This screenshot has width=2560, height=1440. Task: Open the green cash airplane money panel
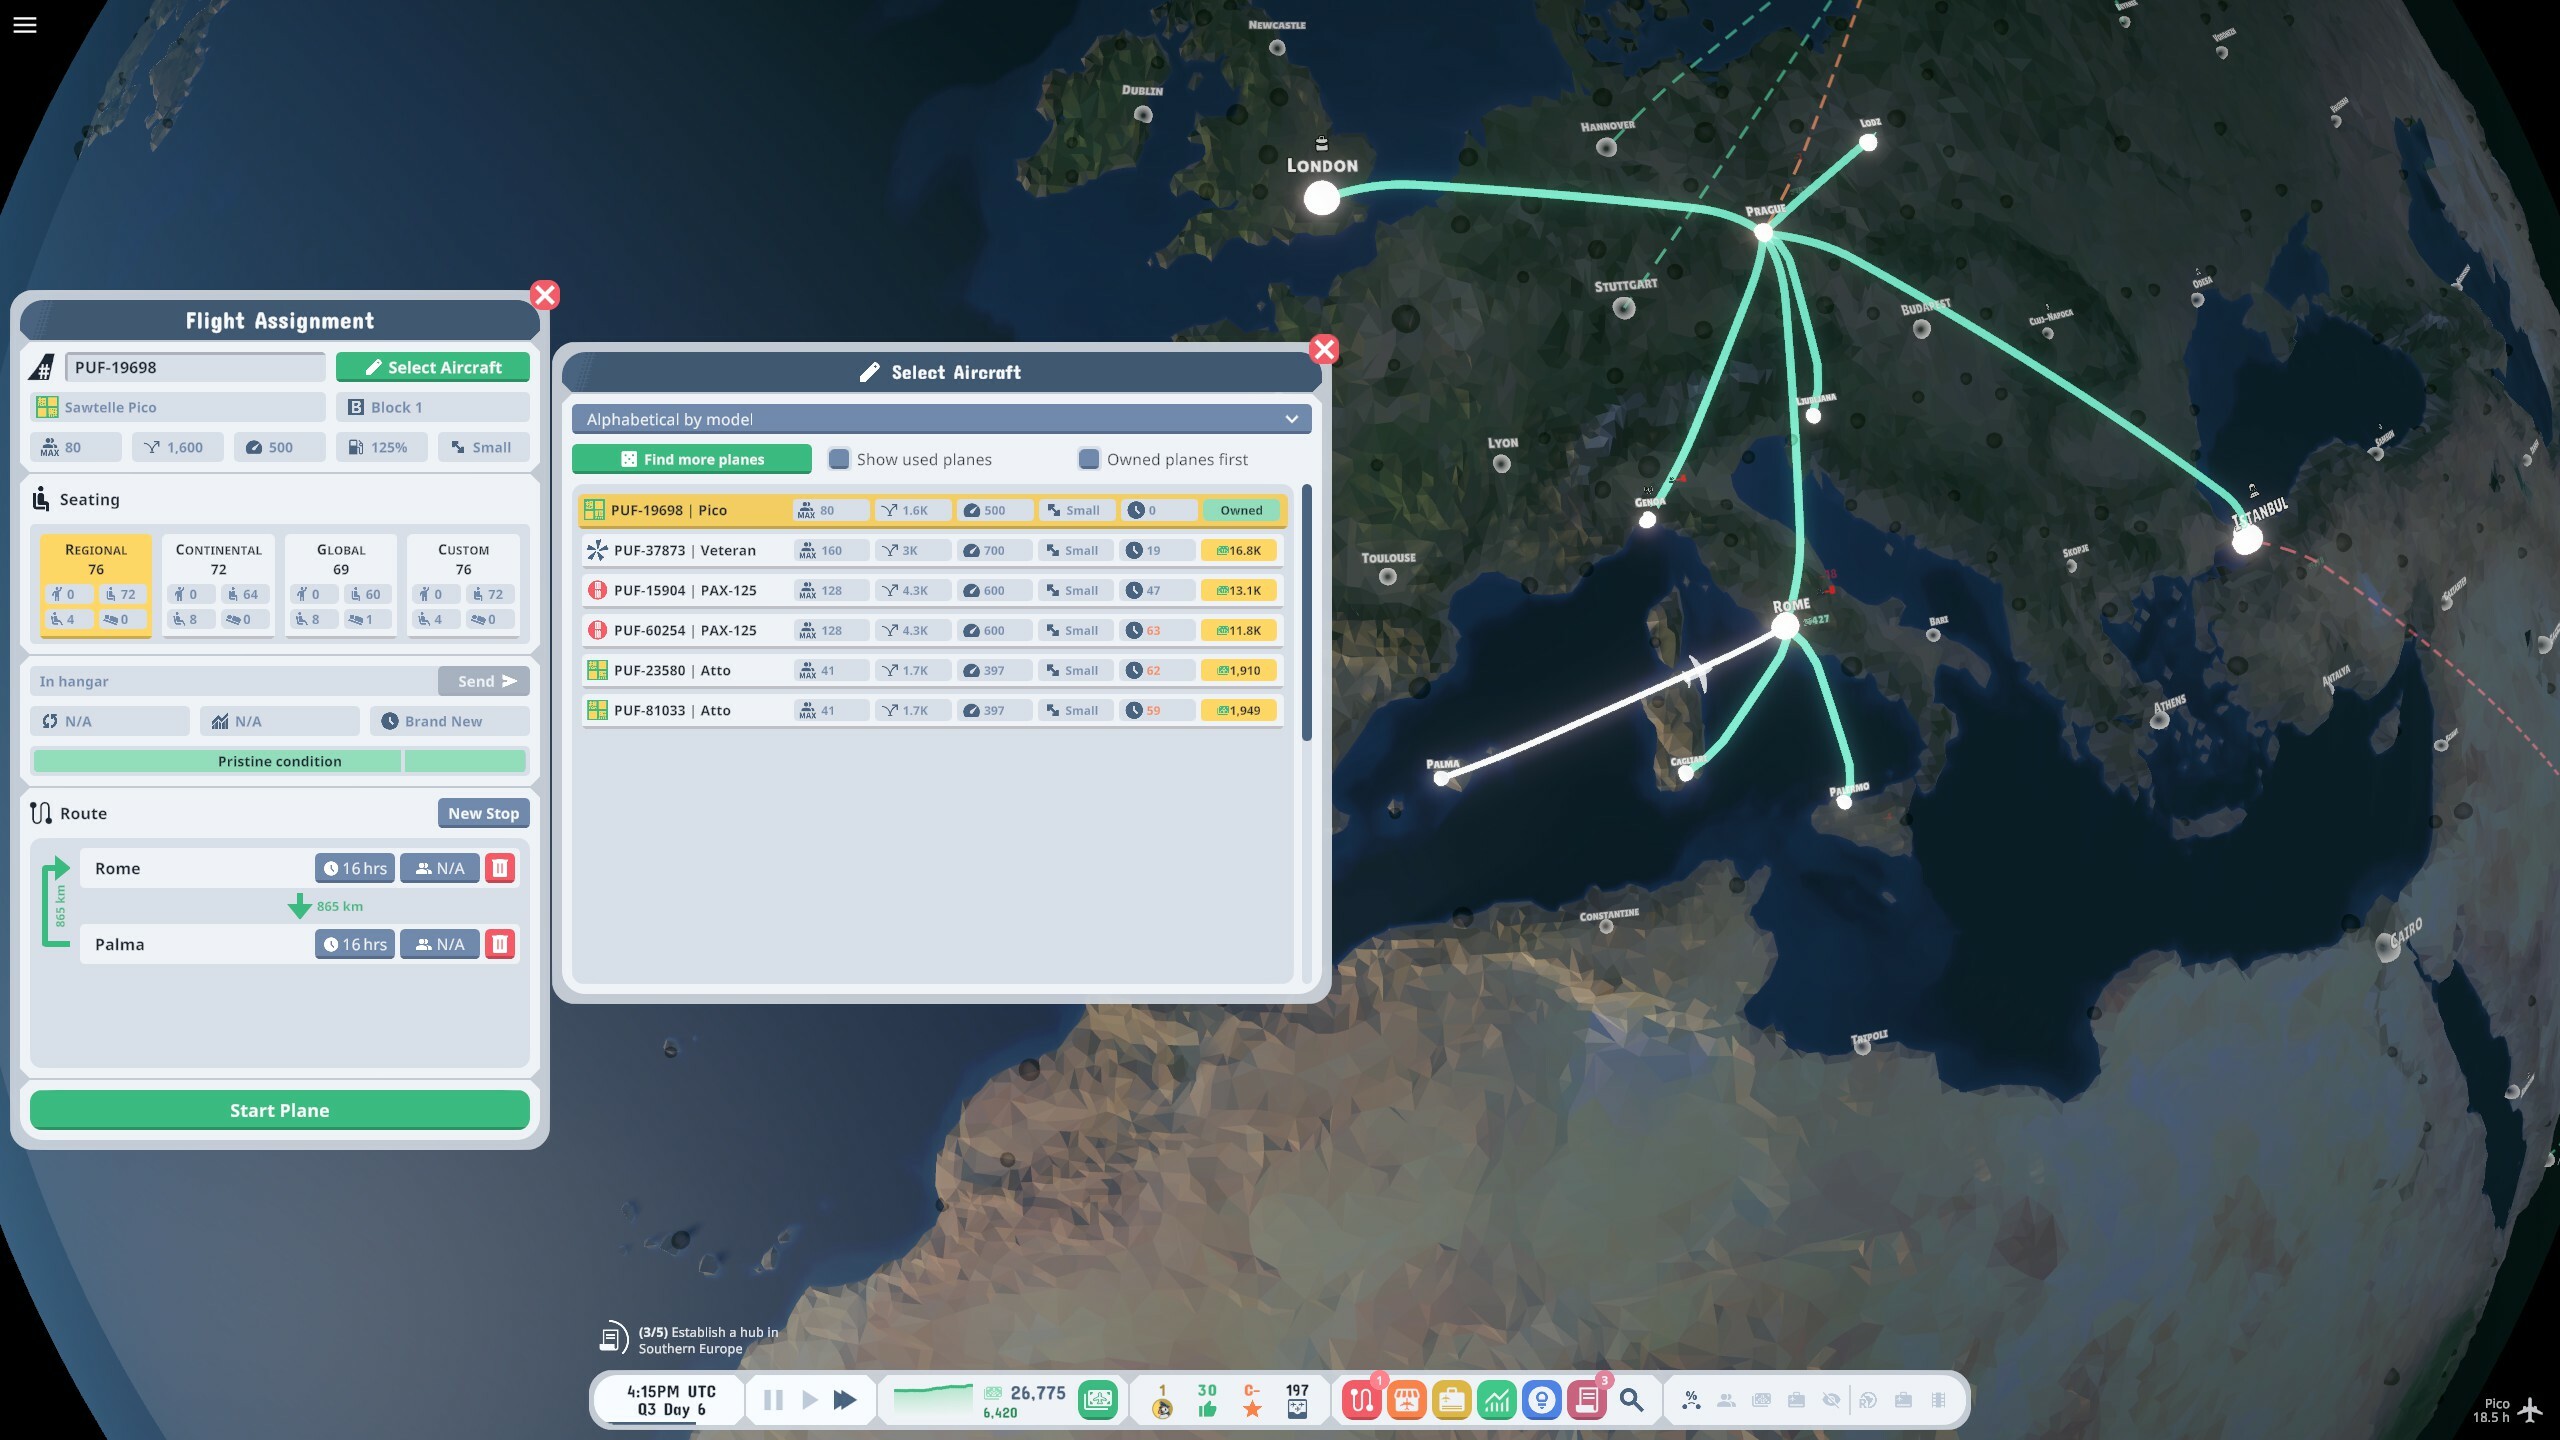[x=1097, y=1399]
